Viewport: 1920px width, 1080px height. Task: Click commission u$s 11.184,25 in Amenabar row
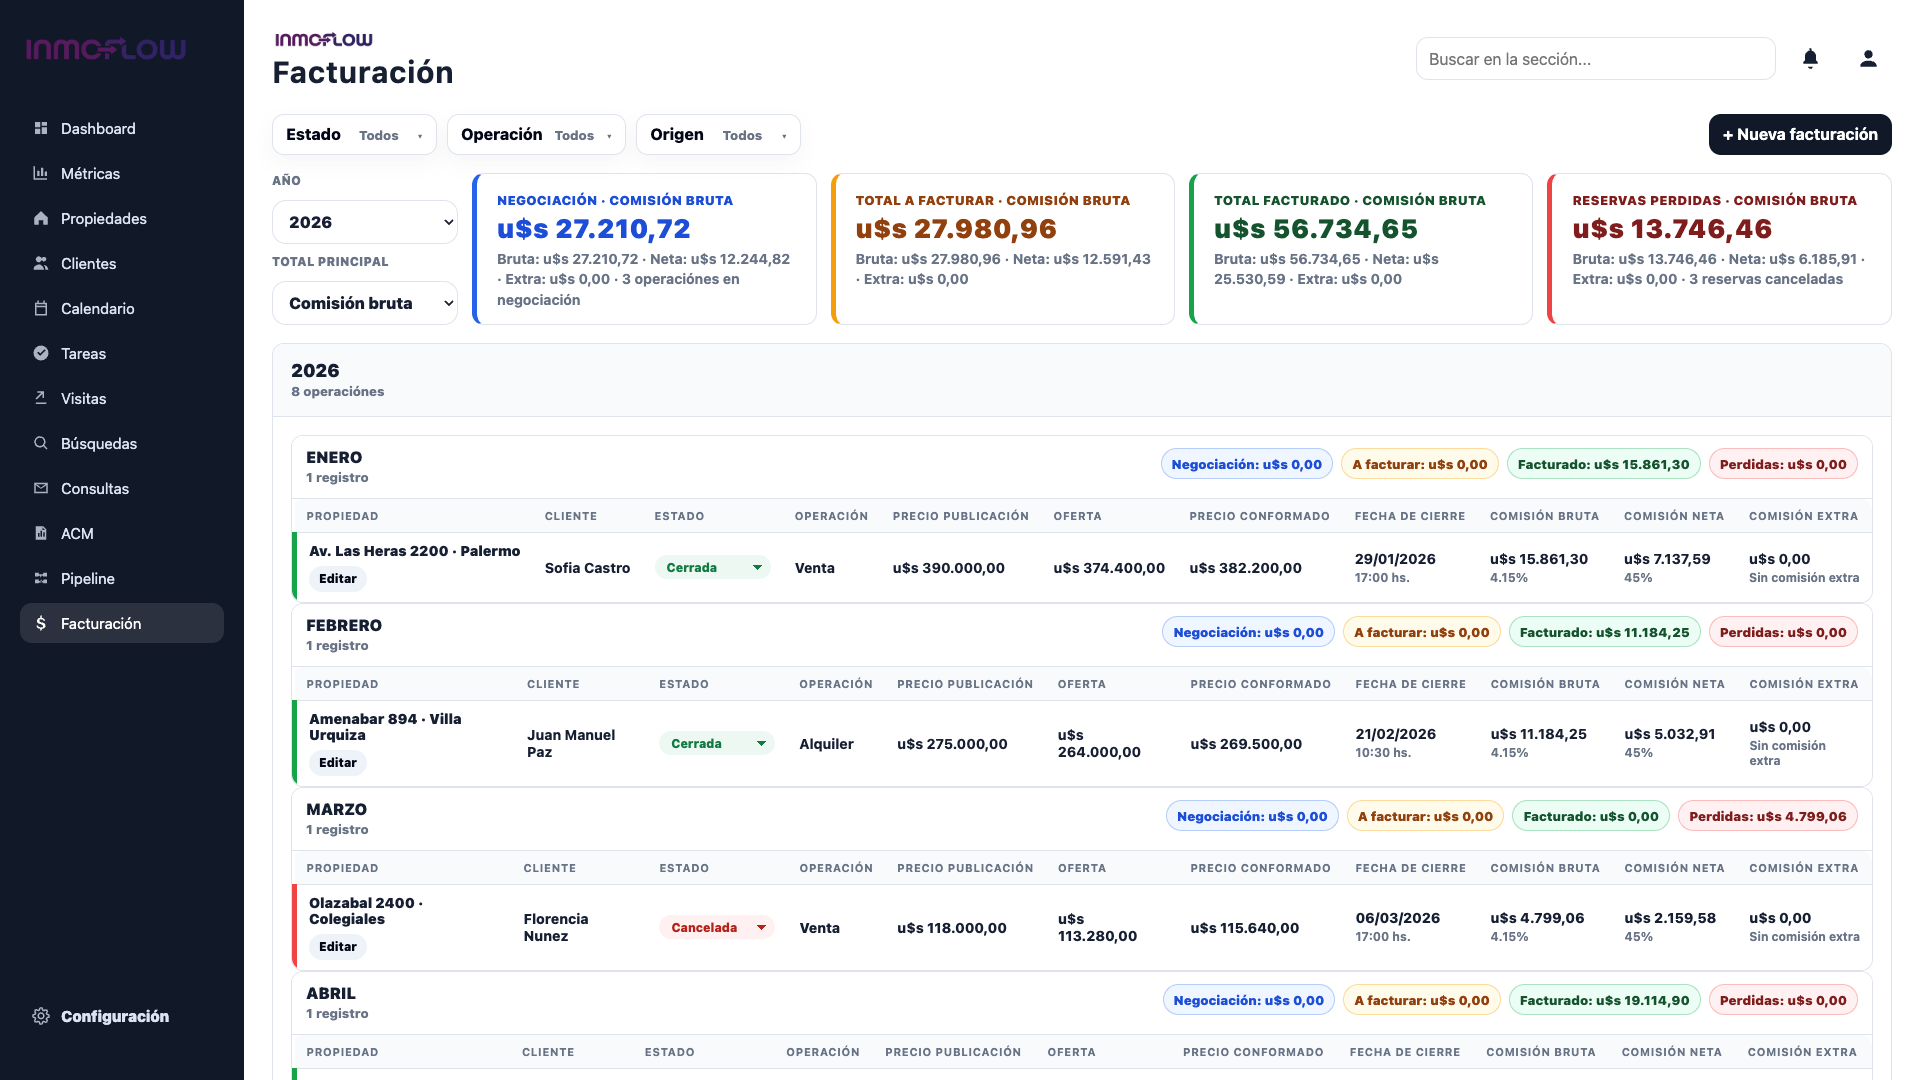(x=1539, y=734)
